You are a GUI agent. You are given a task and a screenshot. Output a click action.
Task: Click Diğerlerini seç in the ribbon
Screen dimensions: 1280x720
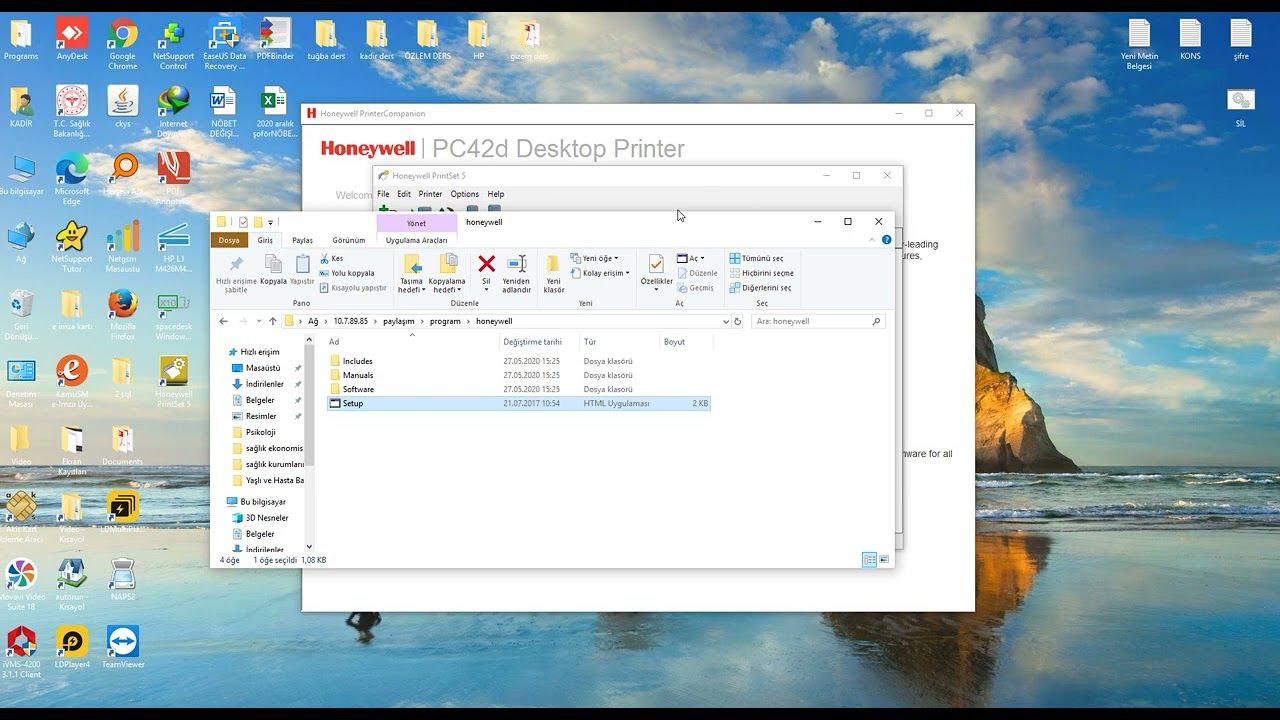click(760, 288)
